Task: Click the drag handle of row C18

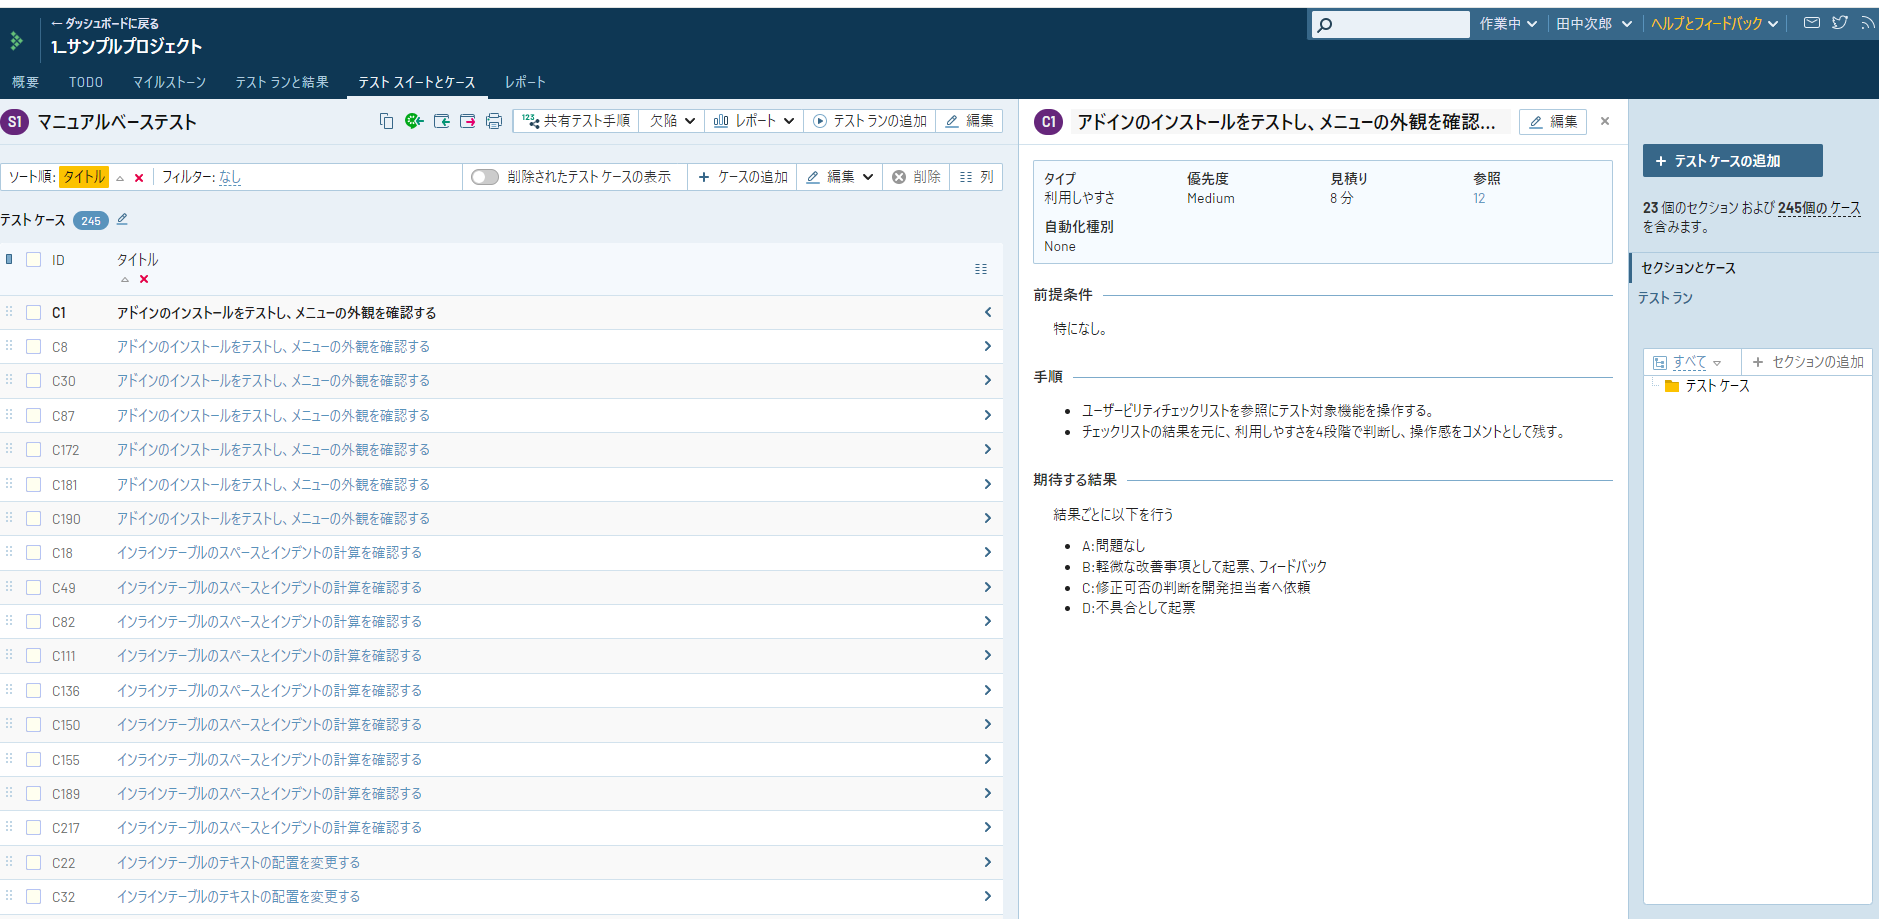Action: [x=9, y=552]
